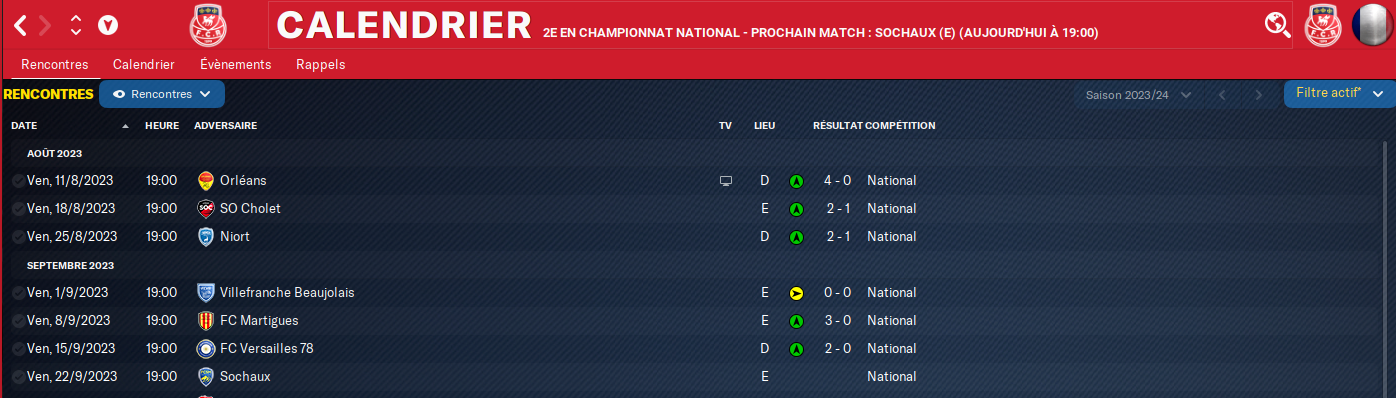
Task: Open the world search globe icon
Action: tap(1278, 24)
